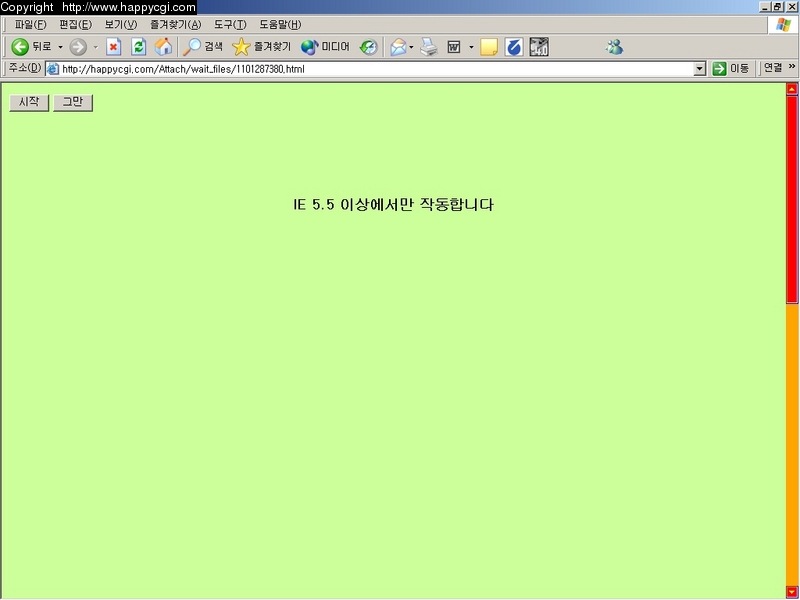
Task: Expand the address bar dropdown
Action: click(700, 69)
